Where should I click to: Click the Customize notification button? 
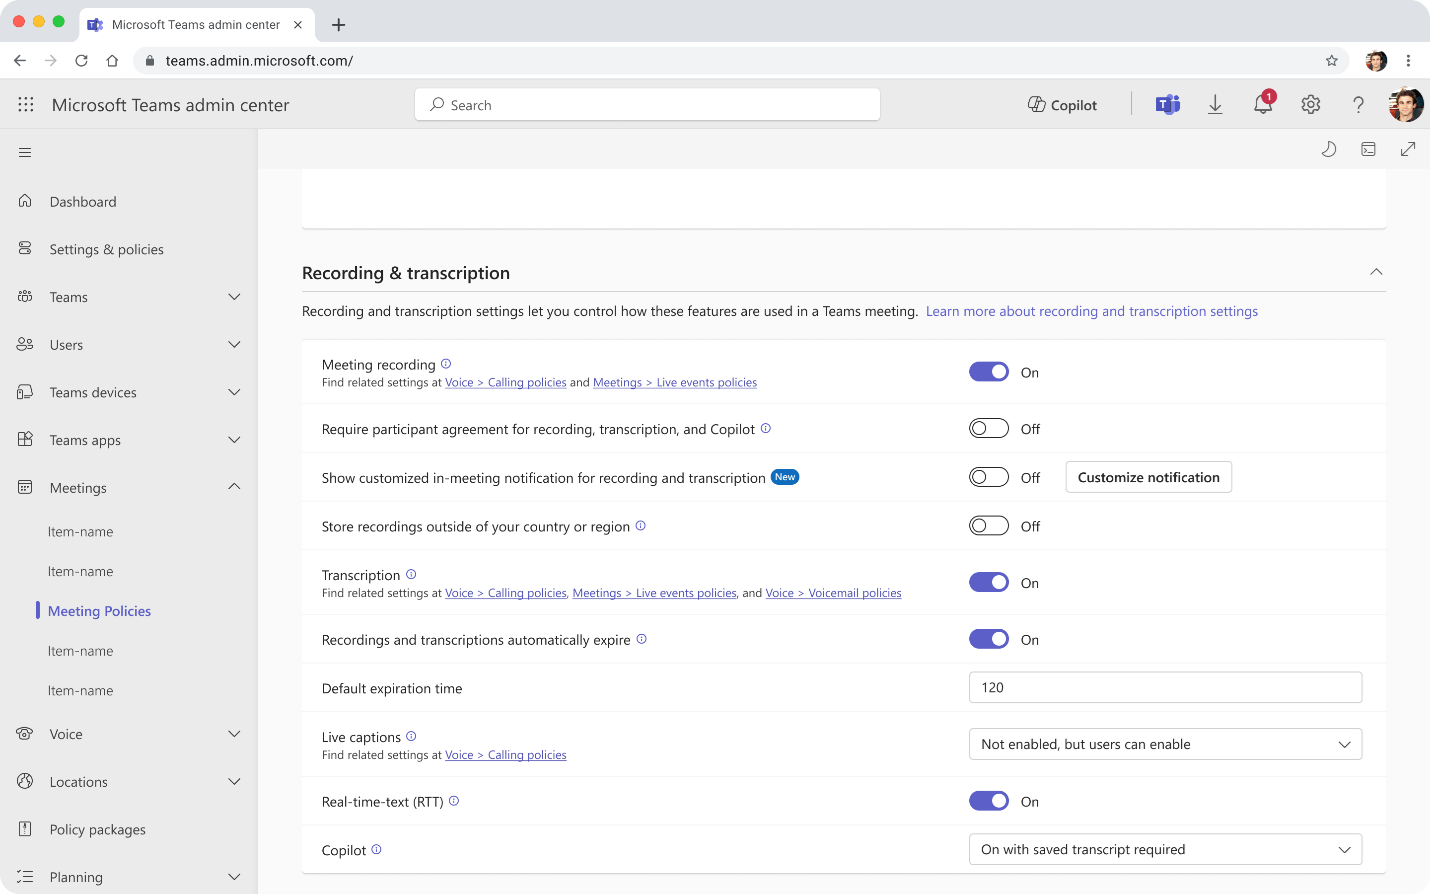(1148, 477)
